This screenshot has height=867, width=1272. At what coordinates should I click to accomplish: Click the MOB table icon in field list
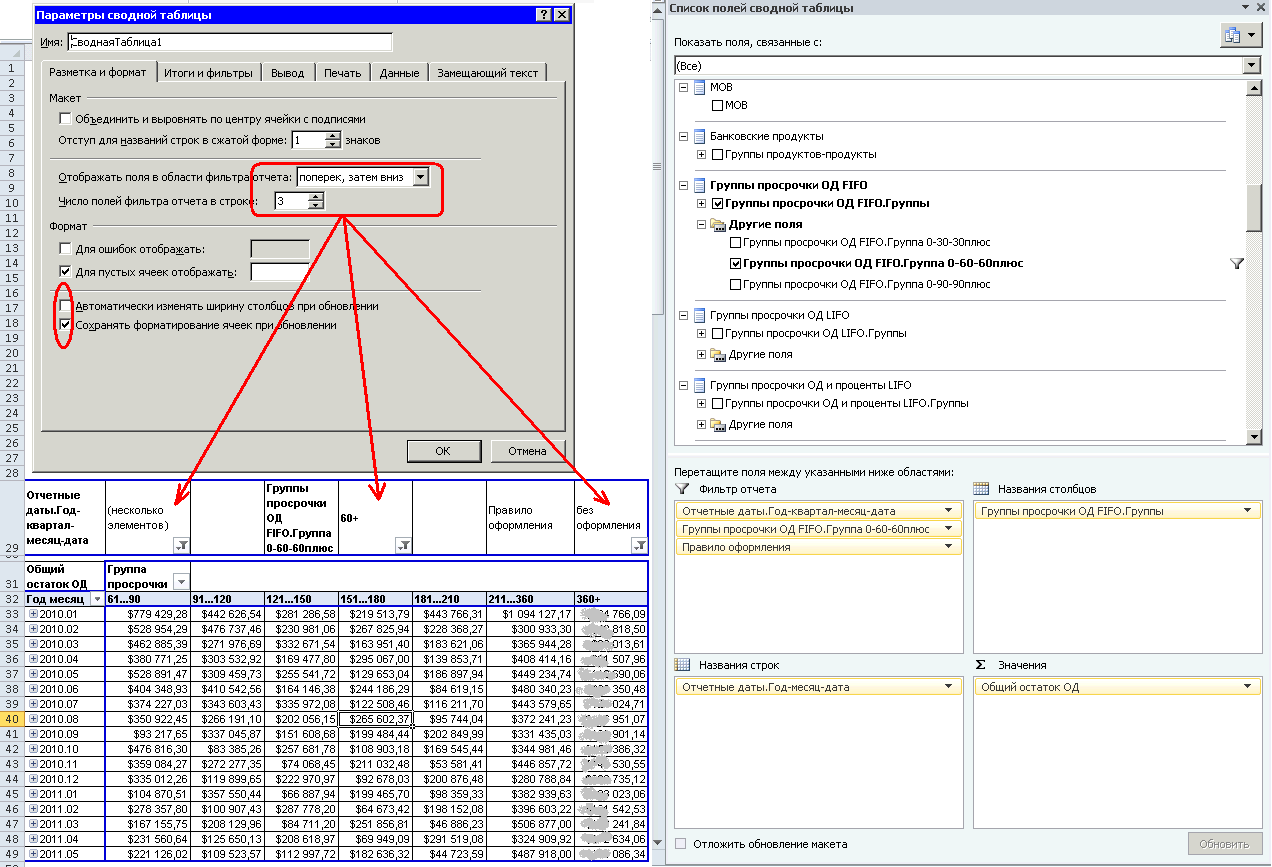point(700,88)
